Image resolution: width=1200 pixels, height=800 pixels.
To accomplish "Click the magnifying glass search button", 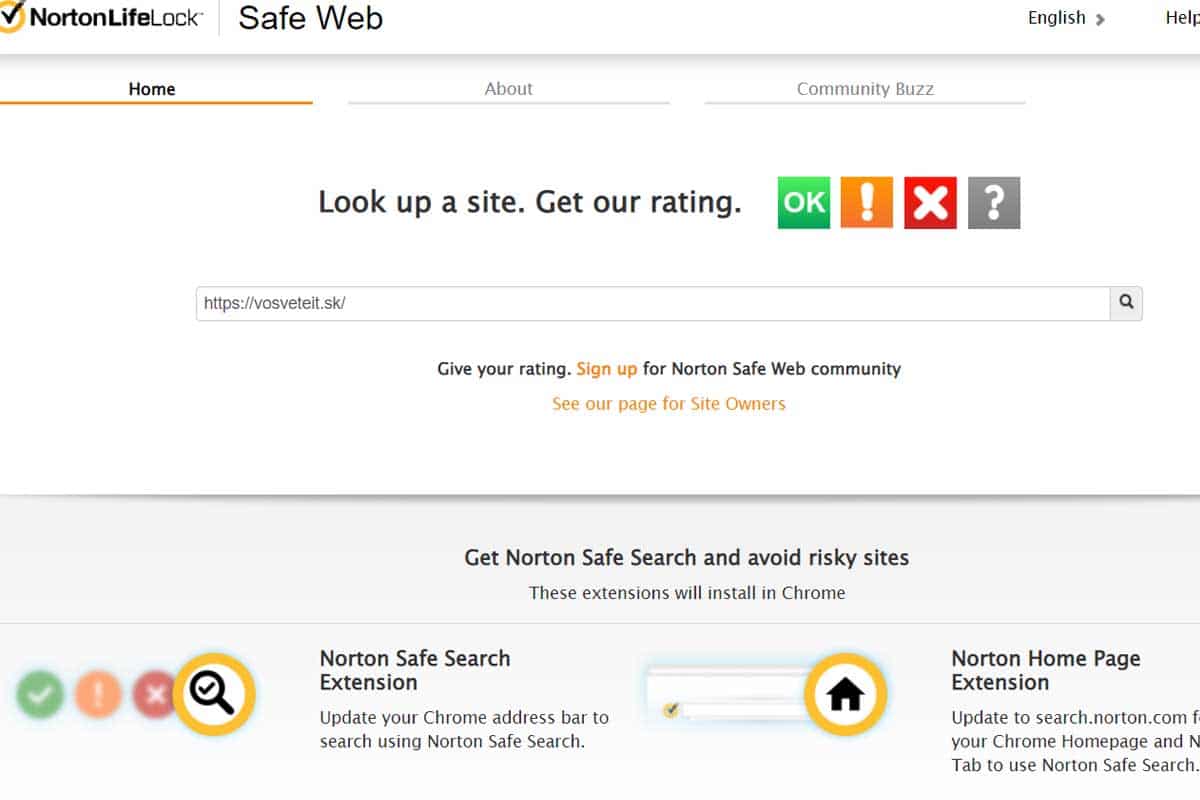I will tap(1126, 303).
